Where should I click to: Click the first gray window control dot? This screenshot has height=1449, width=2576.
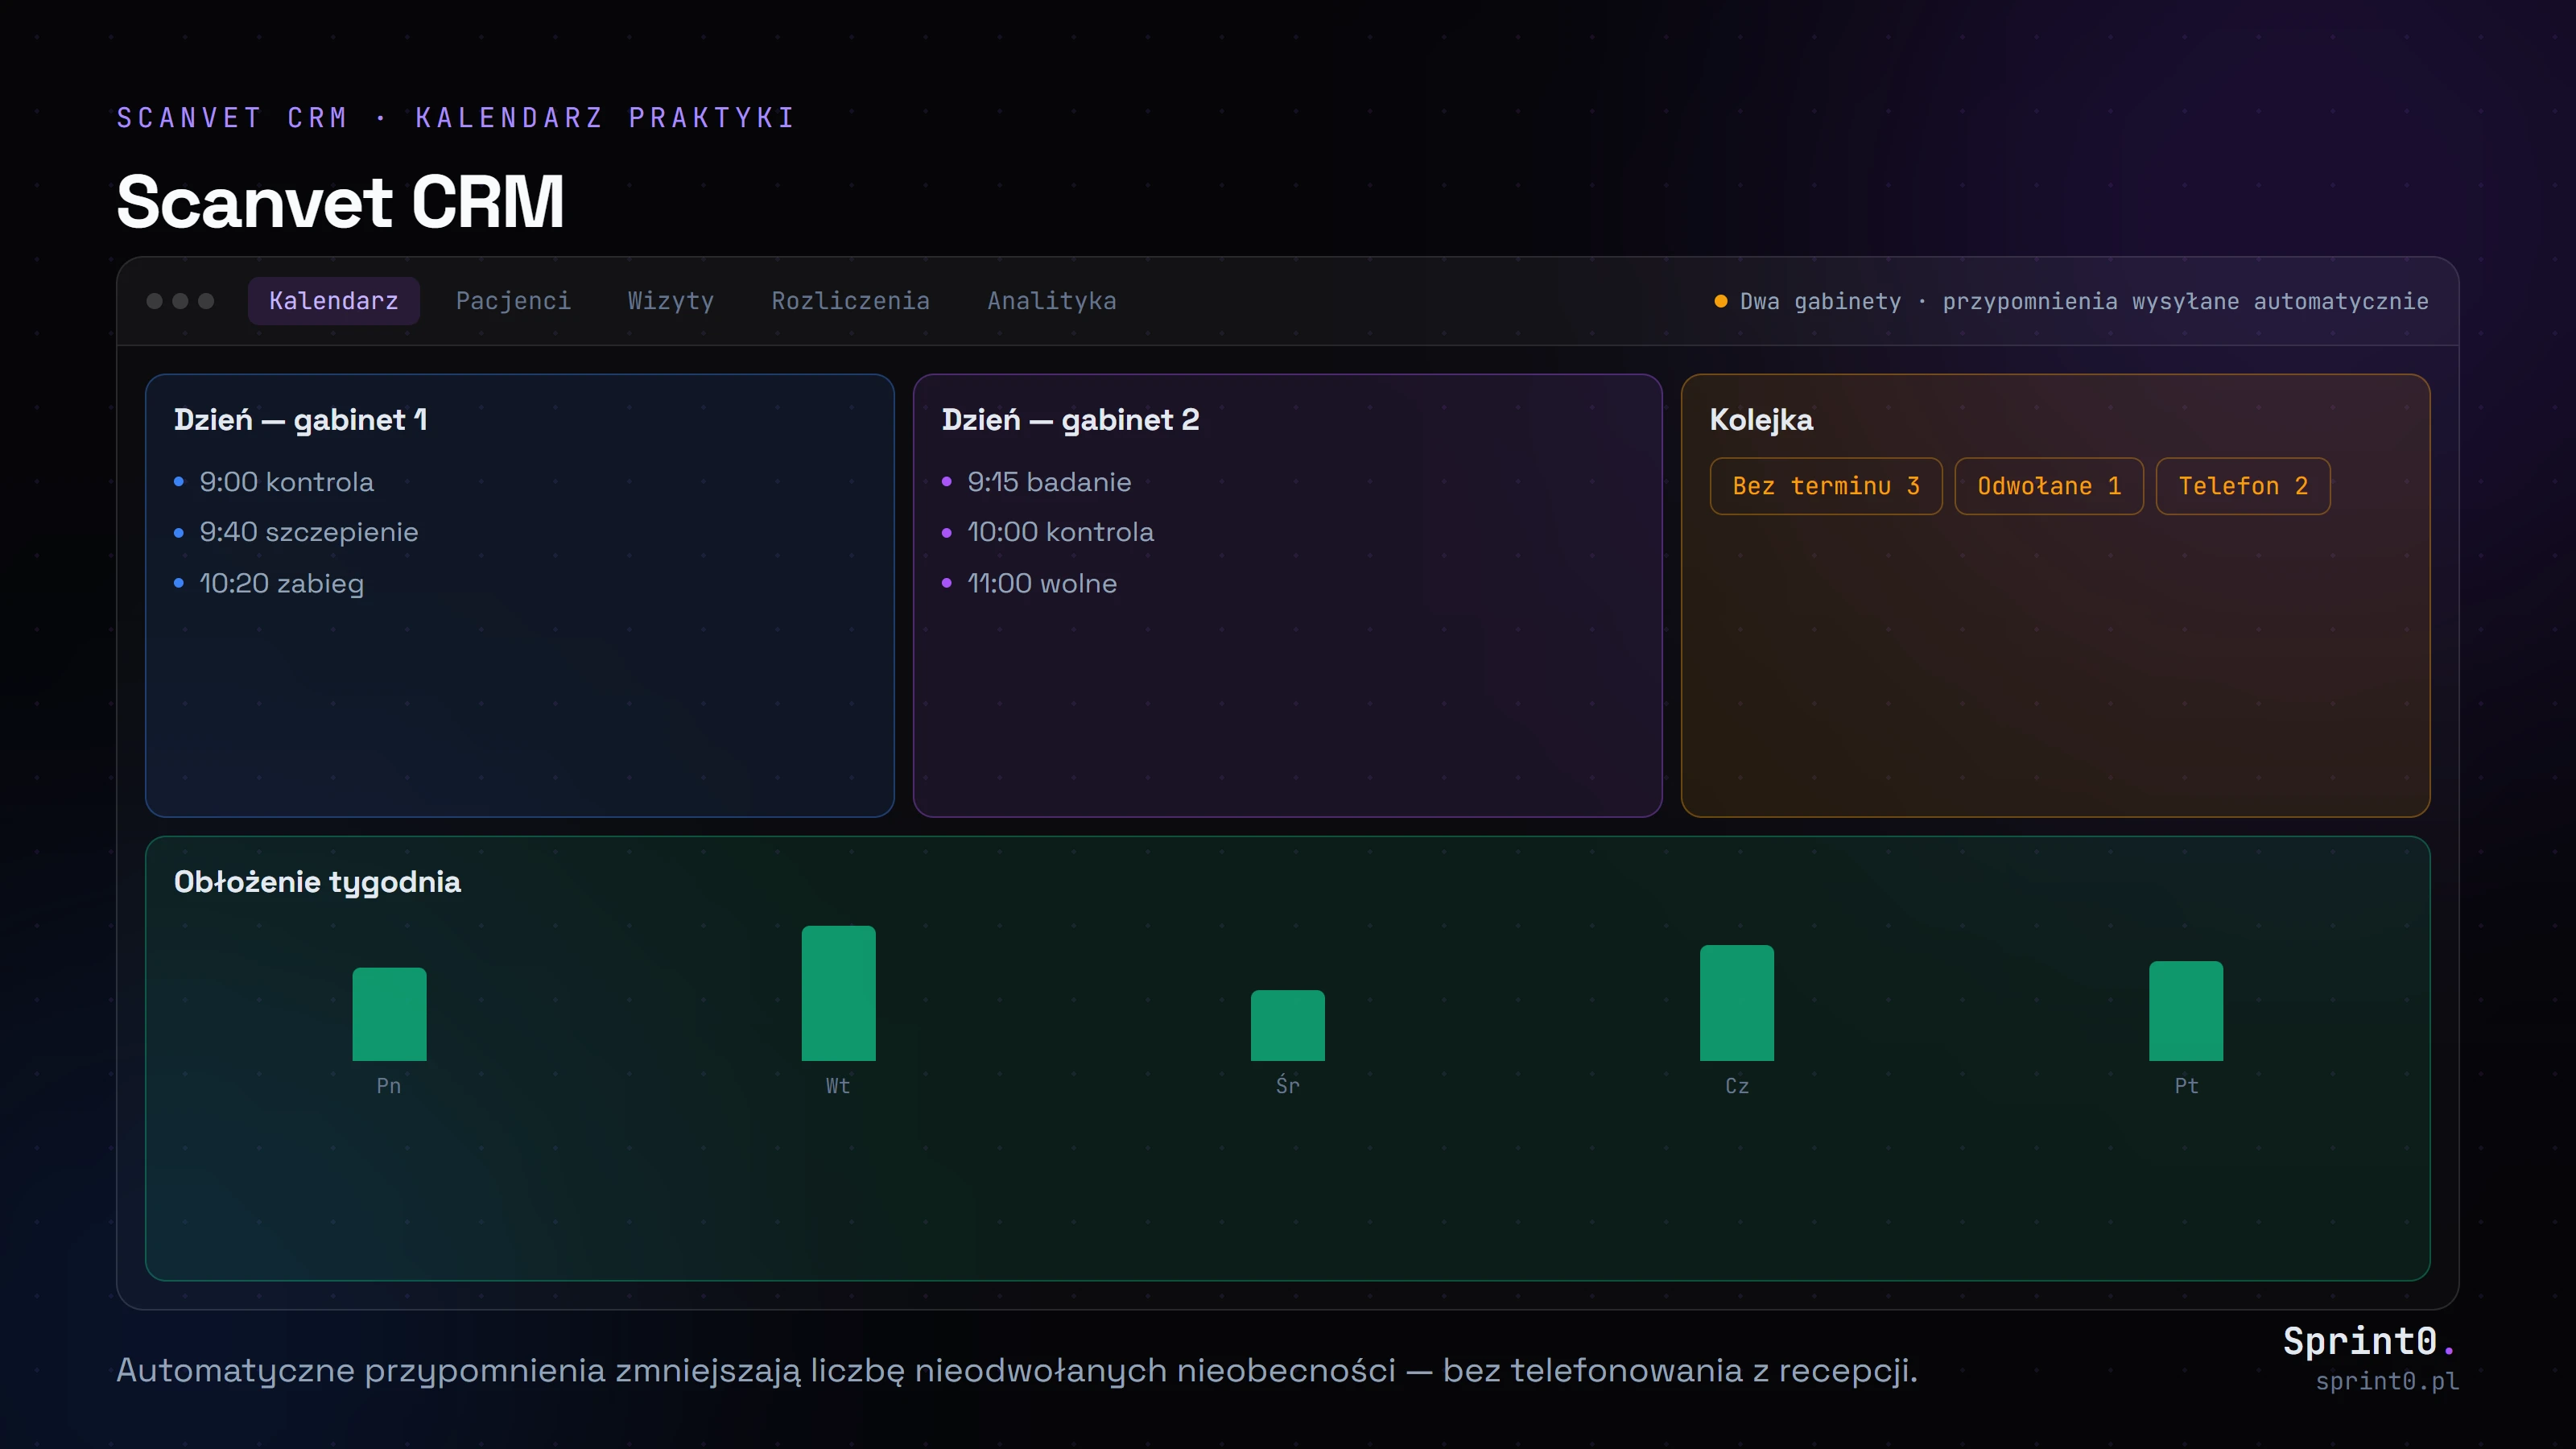click(x=154, y=301)
